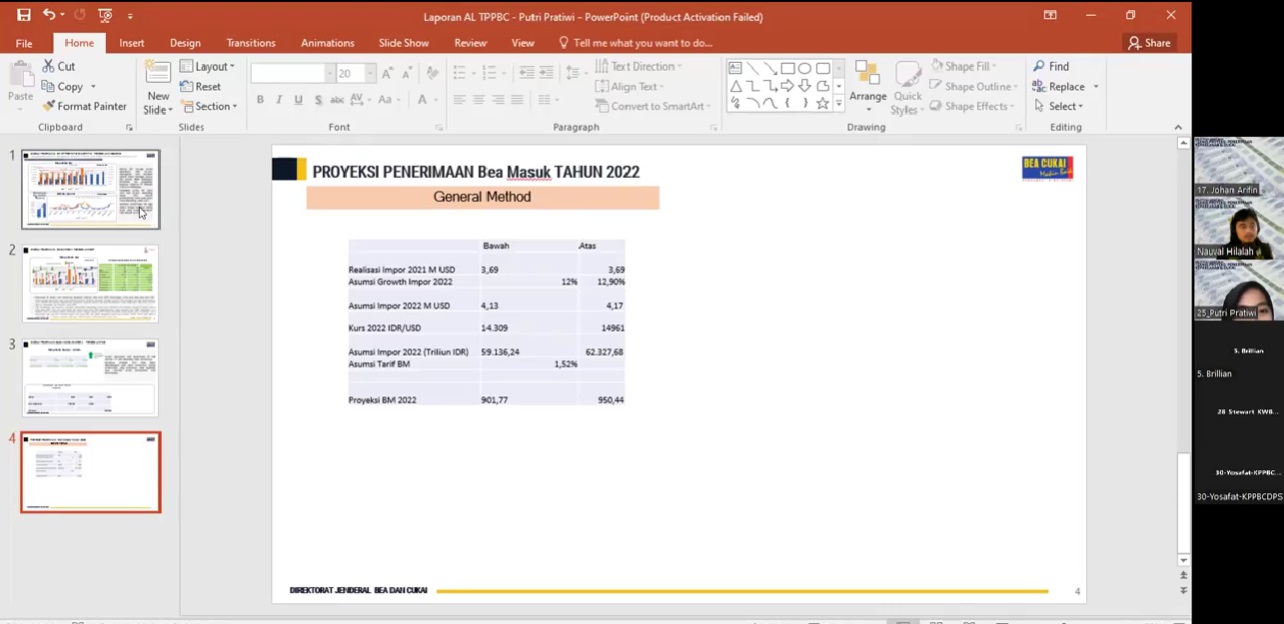Viewport: 1284px width, 624px height.
Task: Toggle Underline formatting button
Action: coord(298,100)
